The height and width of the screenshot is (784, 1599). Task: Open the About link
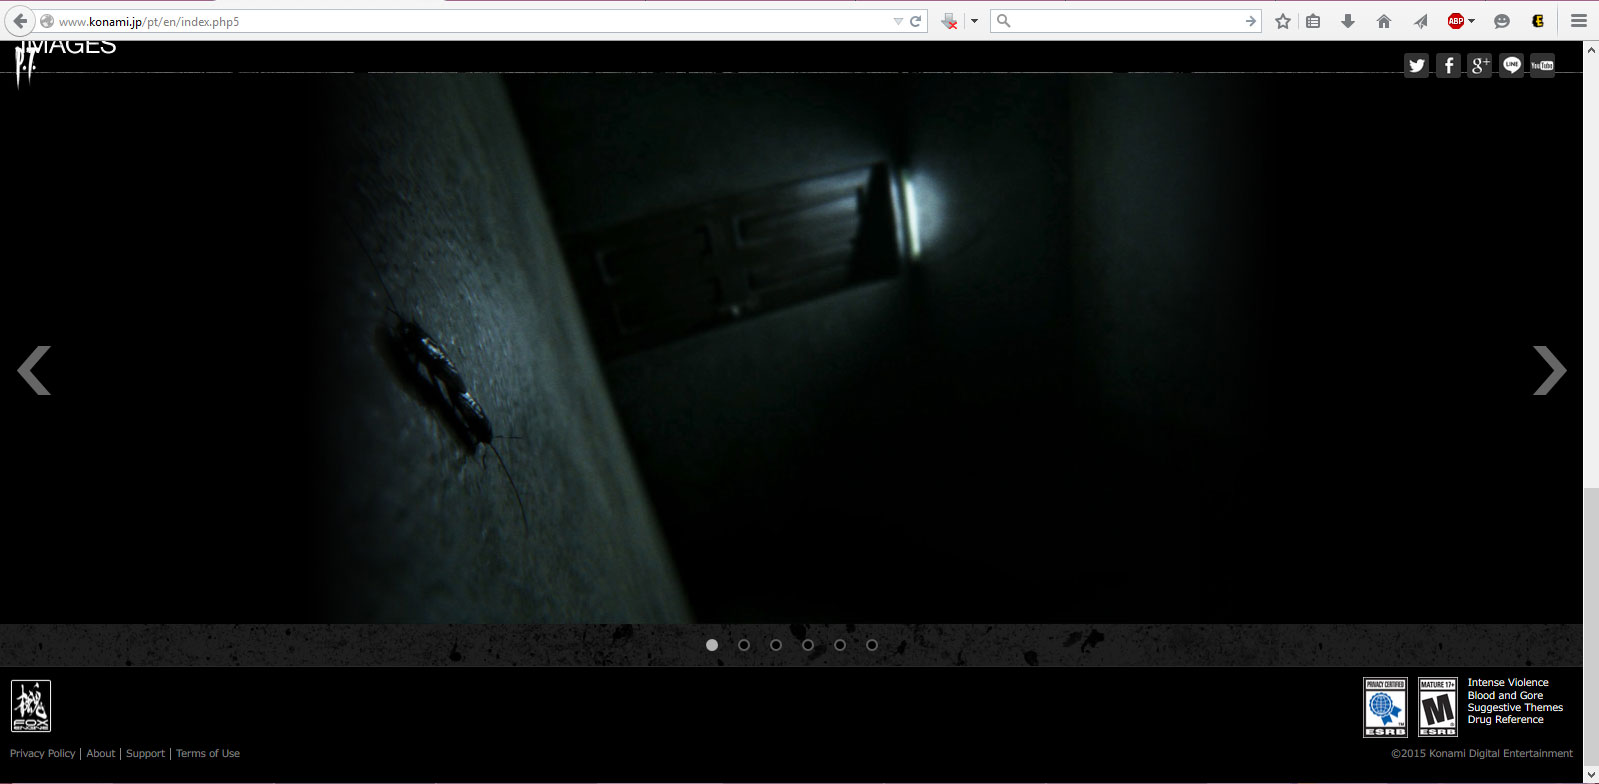101,754
